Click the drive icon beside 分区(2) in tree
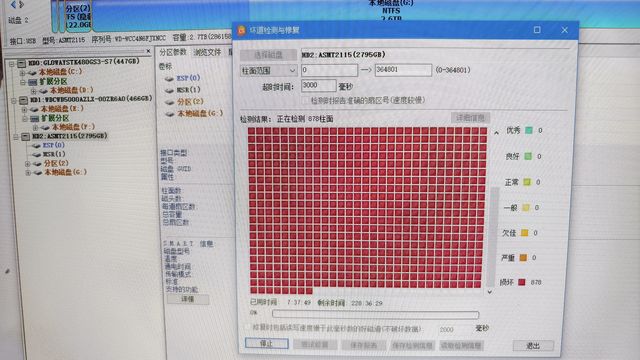The height and width of the screenshot is (360, 640). (x=38, y=164)
